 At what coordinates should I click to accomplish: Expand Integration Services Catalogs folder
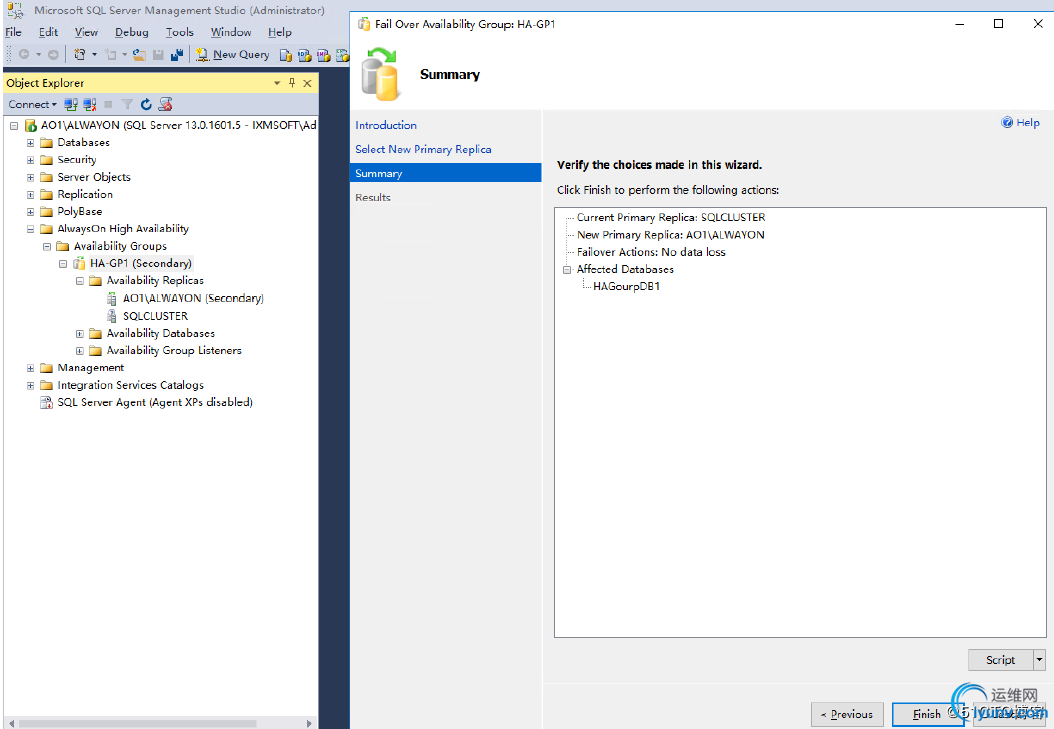[x=30, y=386]
